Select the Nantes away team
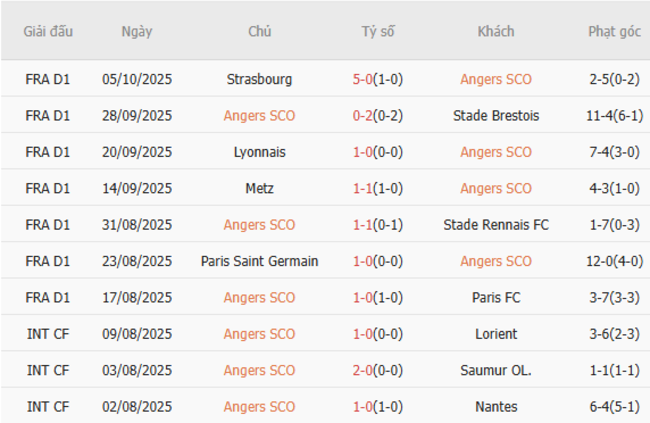650x423 pixels. tap(496, 407)
